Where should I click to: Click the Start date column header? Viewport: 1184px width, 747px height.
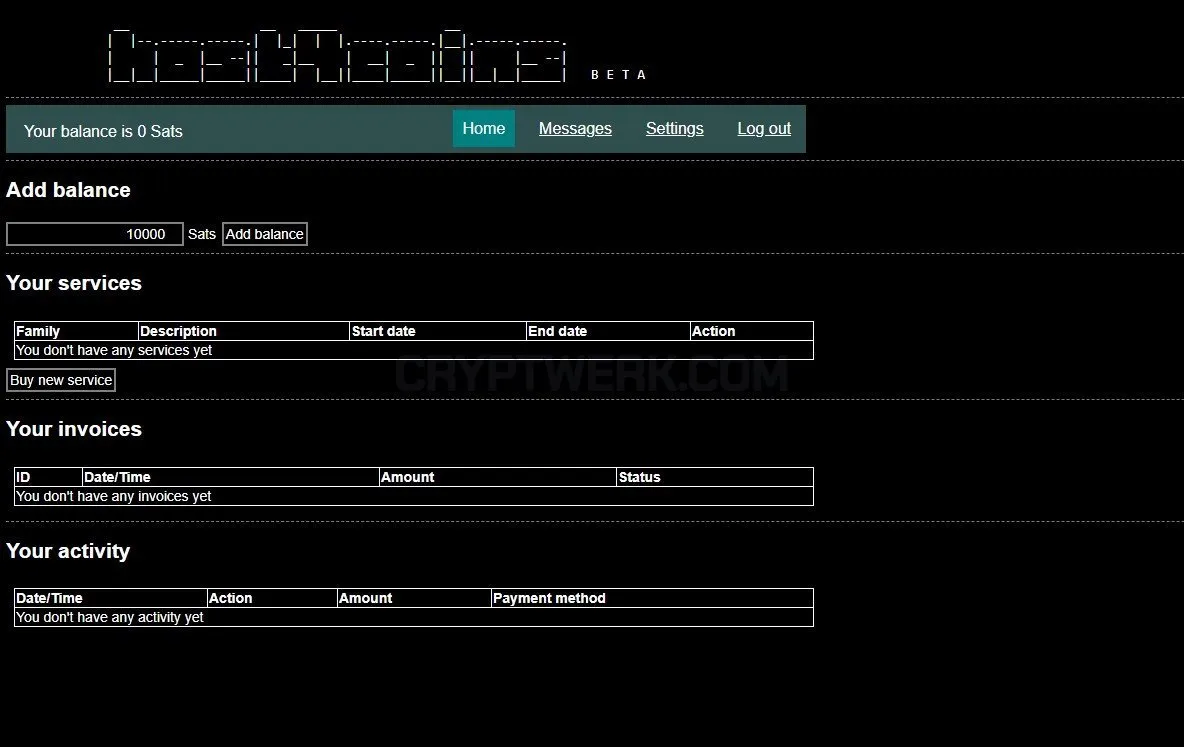click(438, 331)
